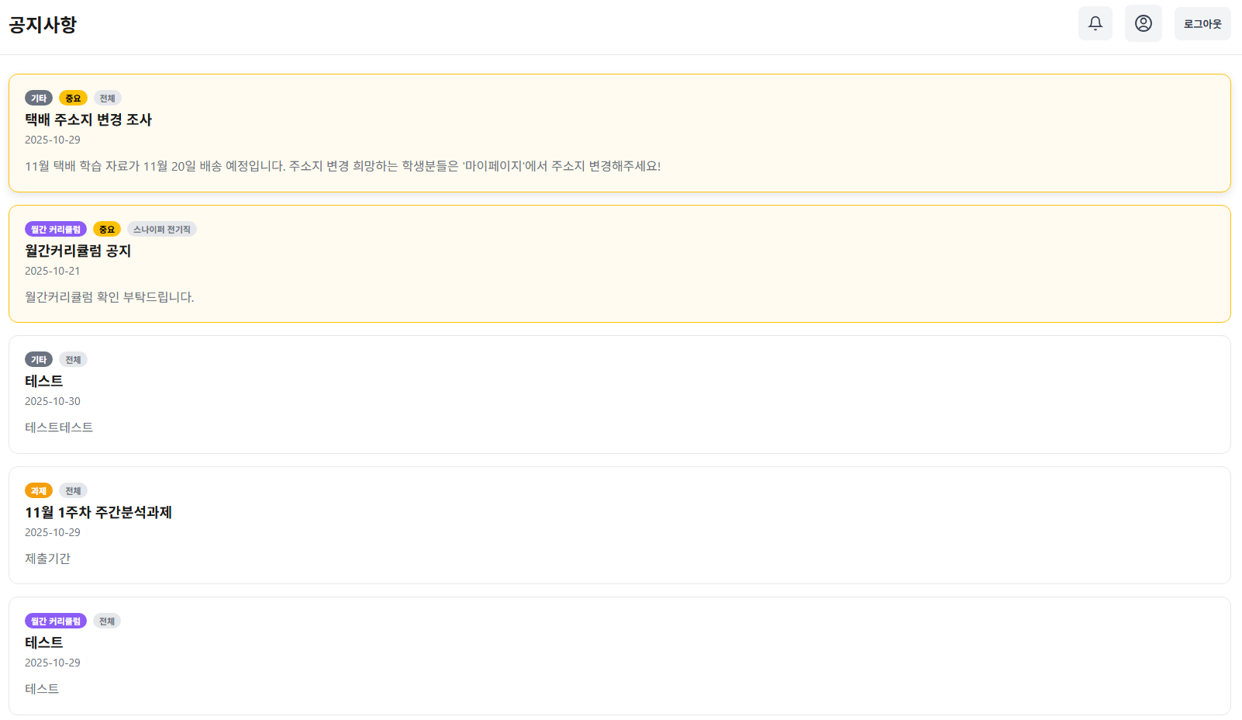
Task: Open the 테스트 notice dated 2025-10-30
Action: pyautogui.click(x=44, y=381)
